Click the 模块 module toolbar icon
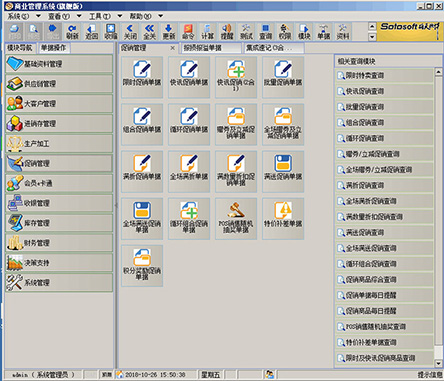The height and width of the screenshot is (381, 444). (x=304, y=32)
